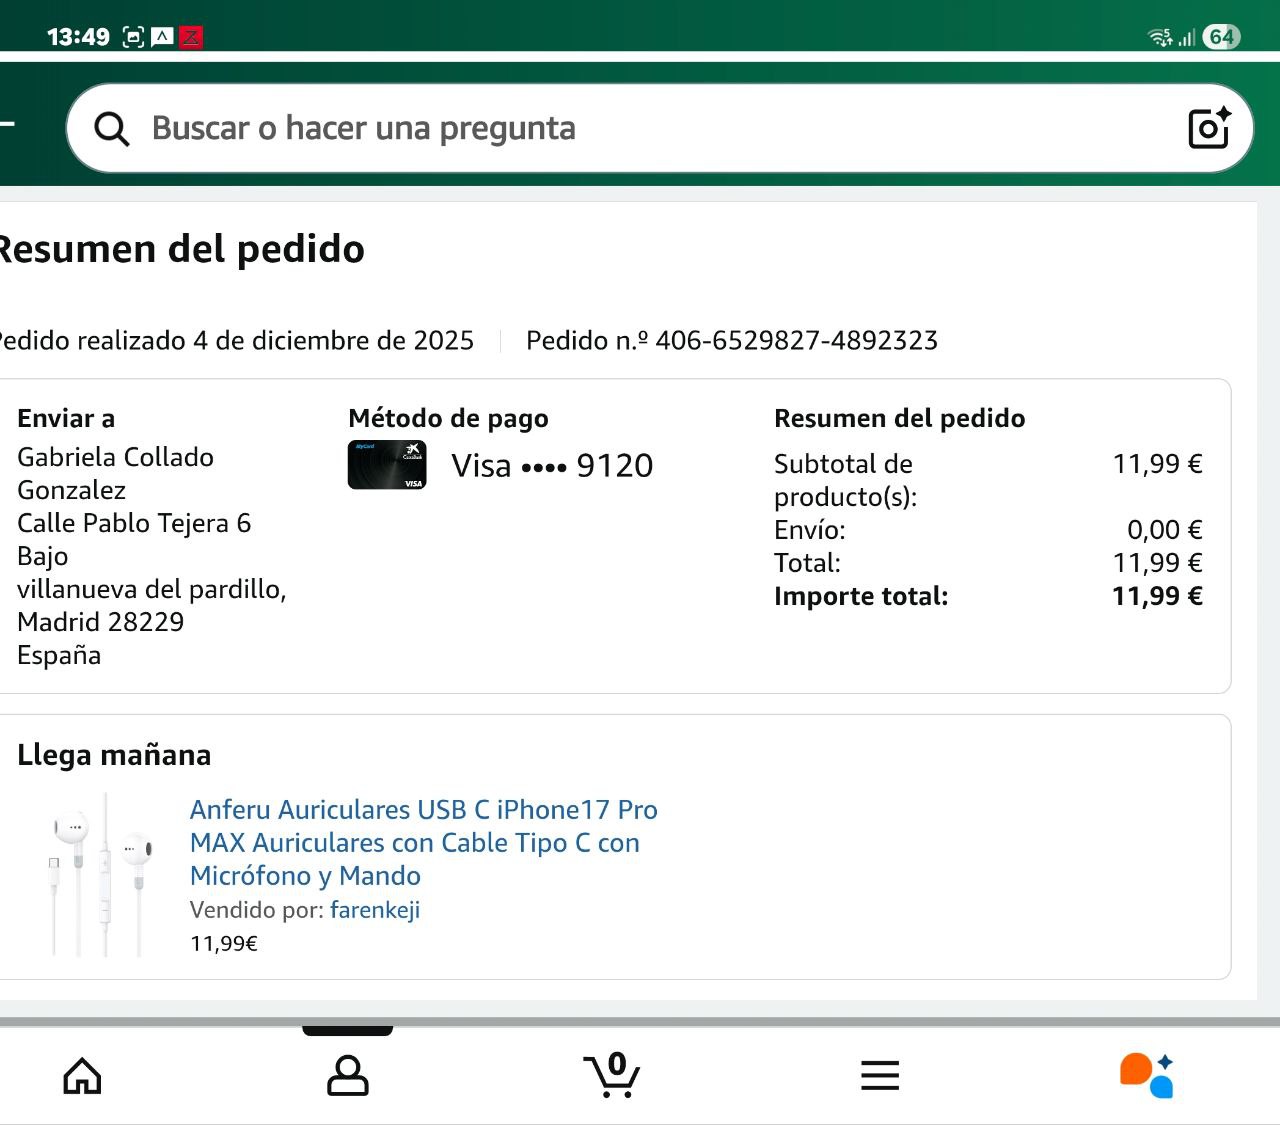
Task: Tap the order number 406-6529827-4892323
Action: click(796, 341)
